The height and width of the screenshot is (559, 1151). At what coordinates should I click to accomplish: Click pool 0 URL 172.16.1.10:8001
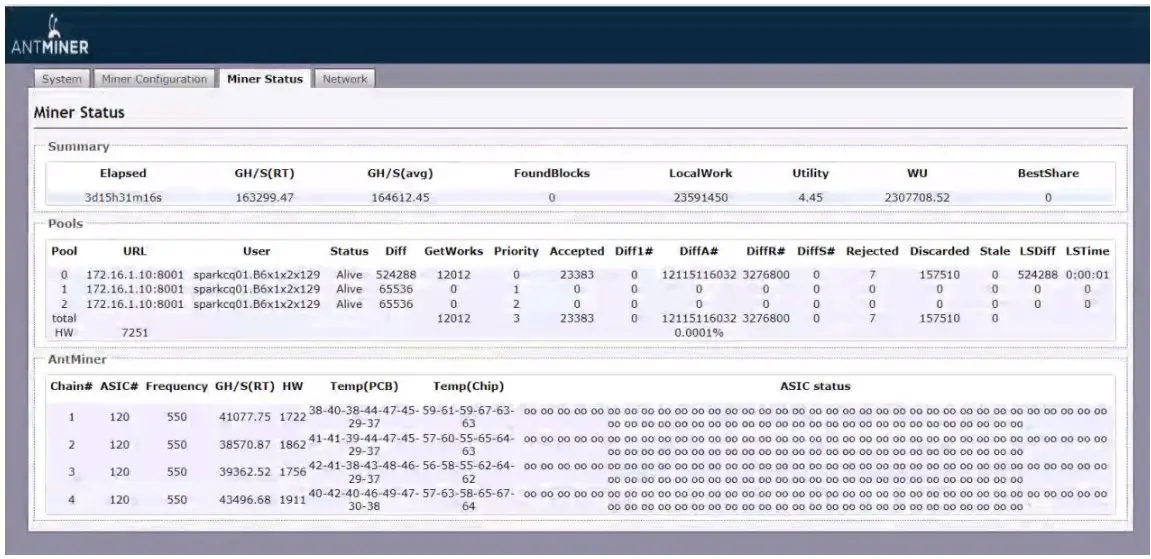coord(135,274)
